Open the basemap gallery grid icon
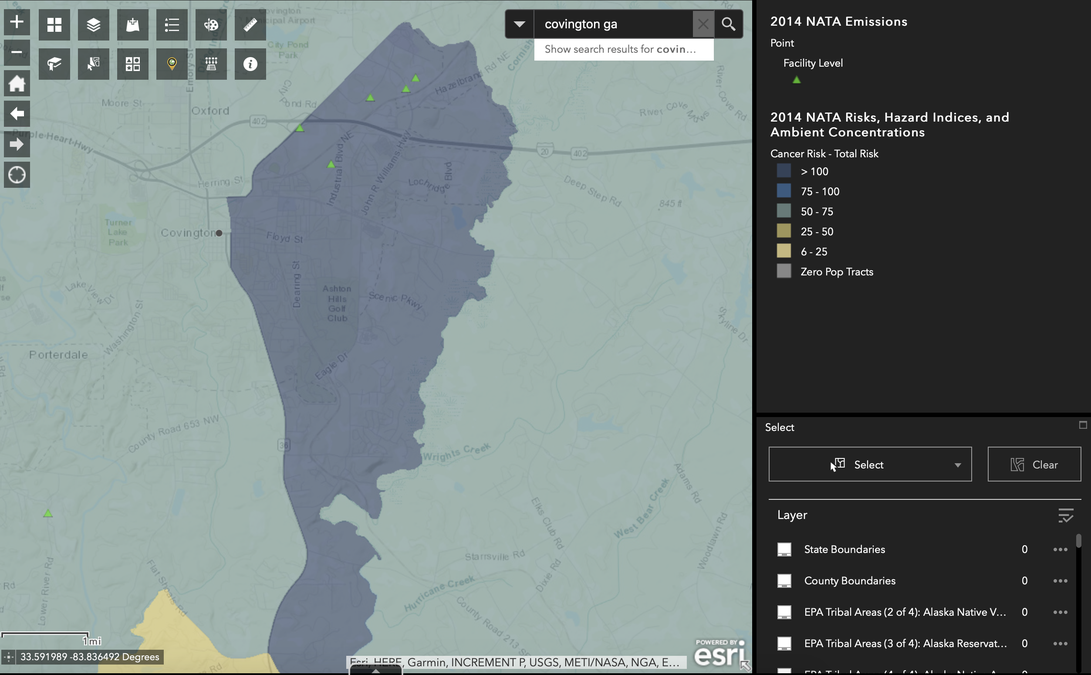1091x675 pixels. 54,26
